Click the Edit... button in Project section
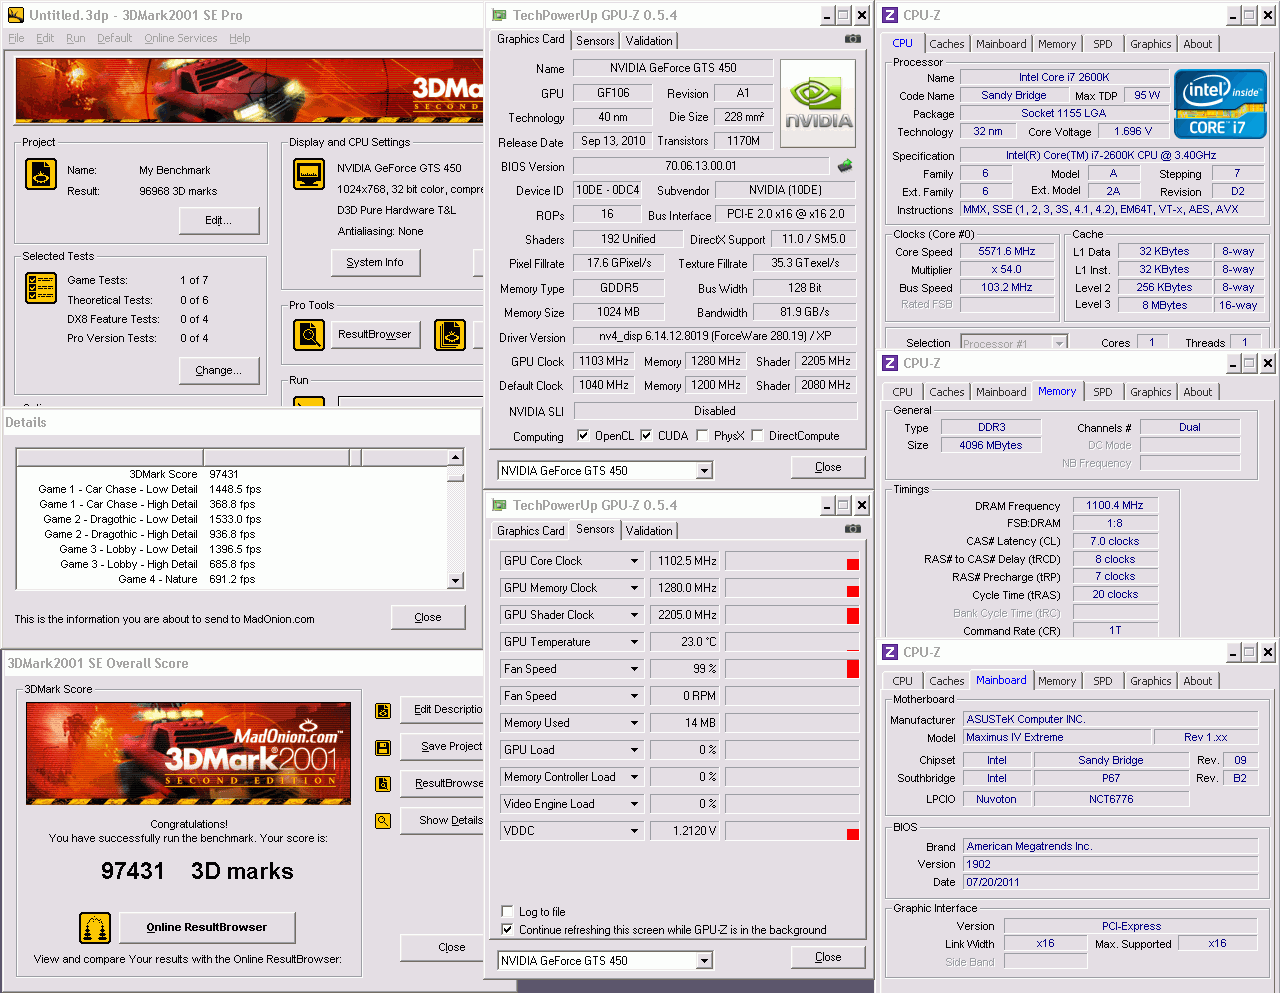Viewport: 1280px width, 993px height. pyautogui.click(x=219, y=220)
